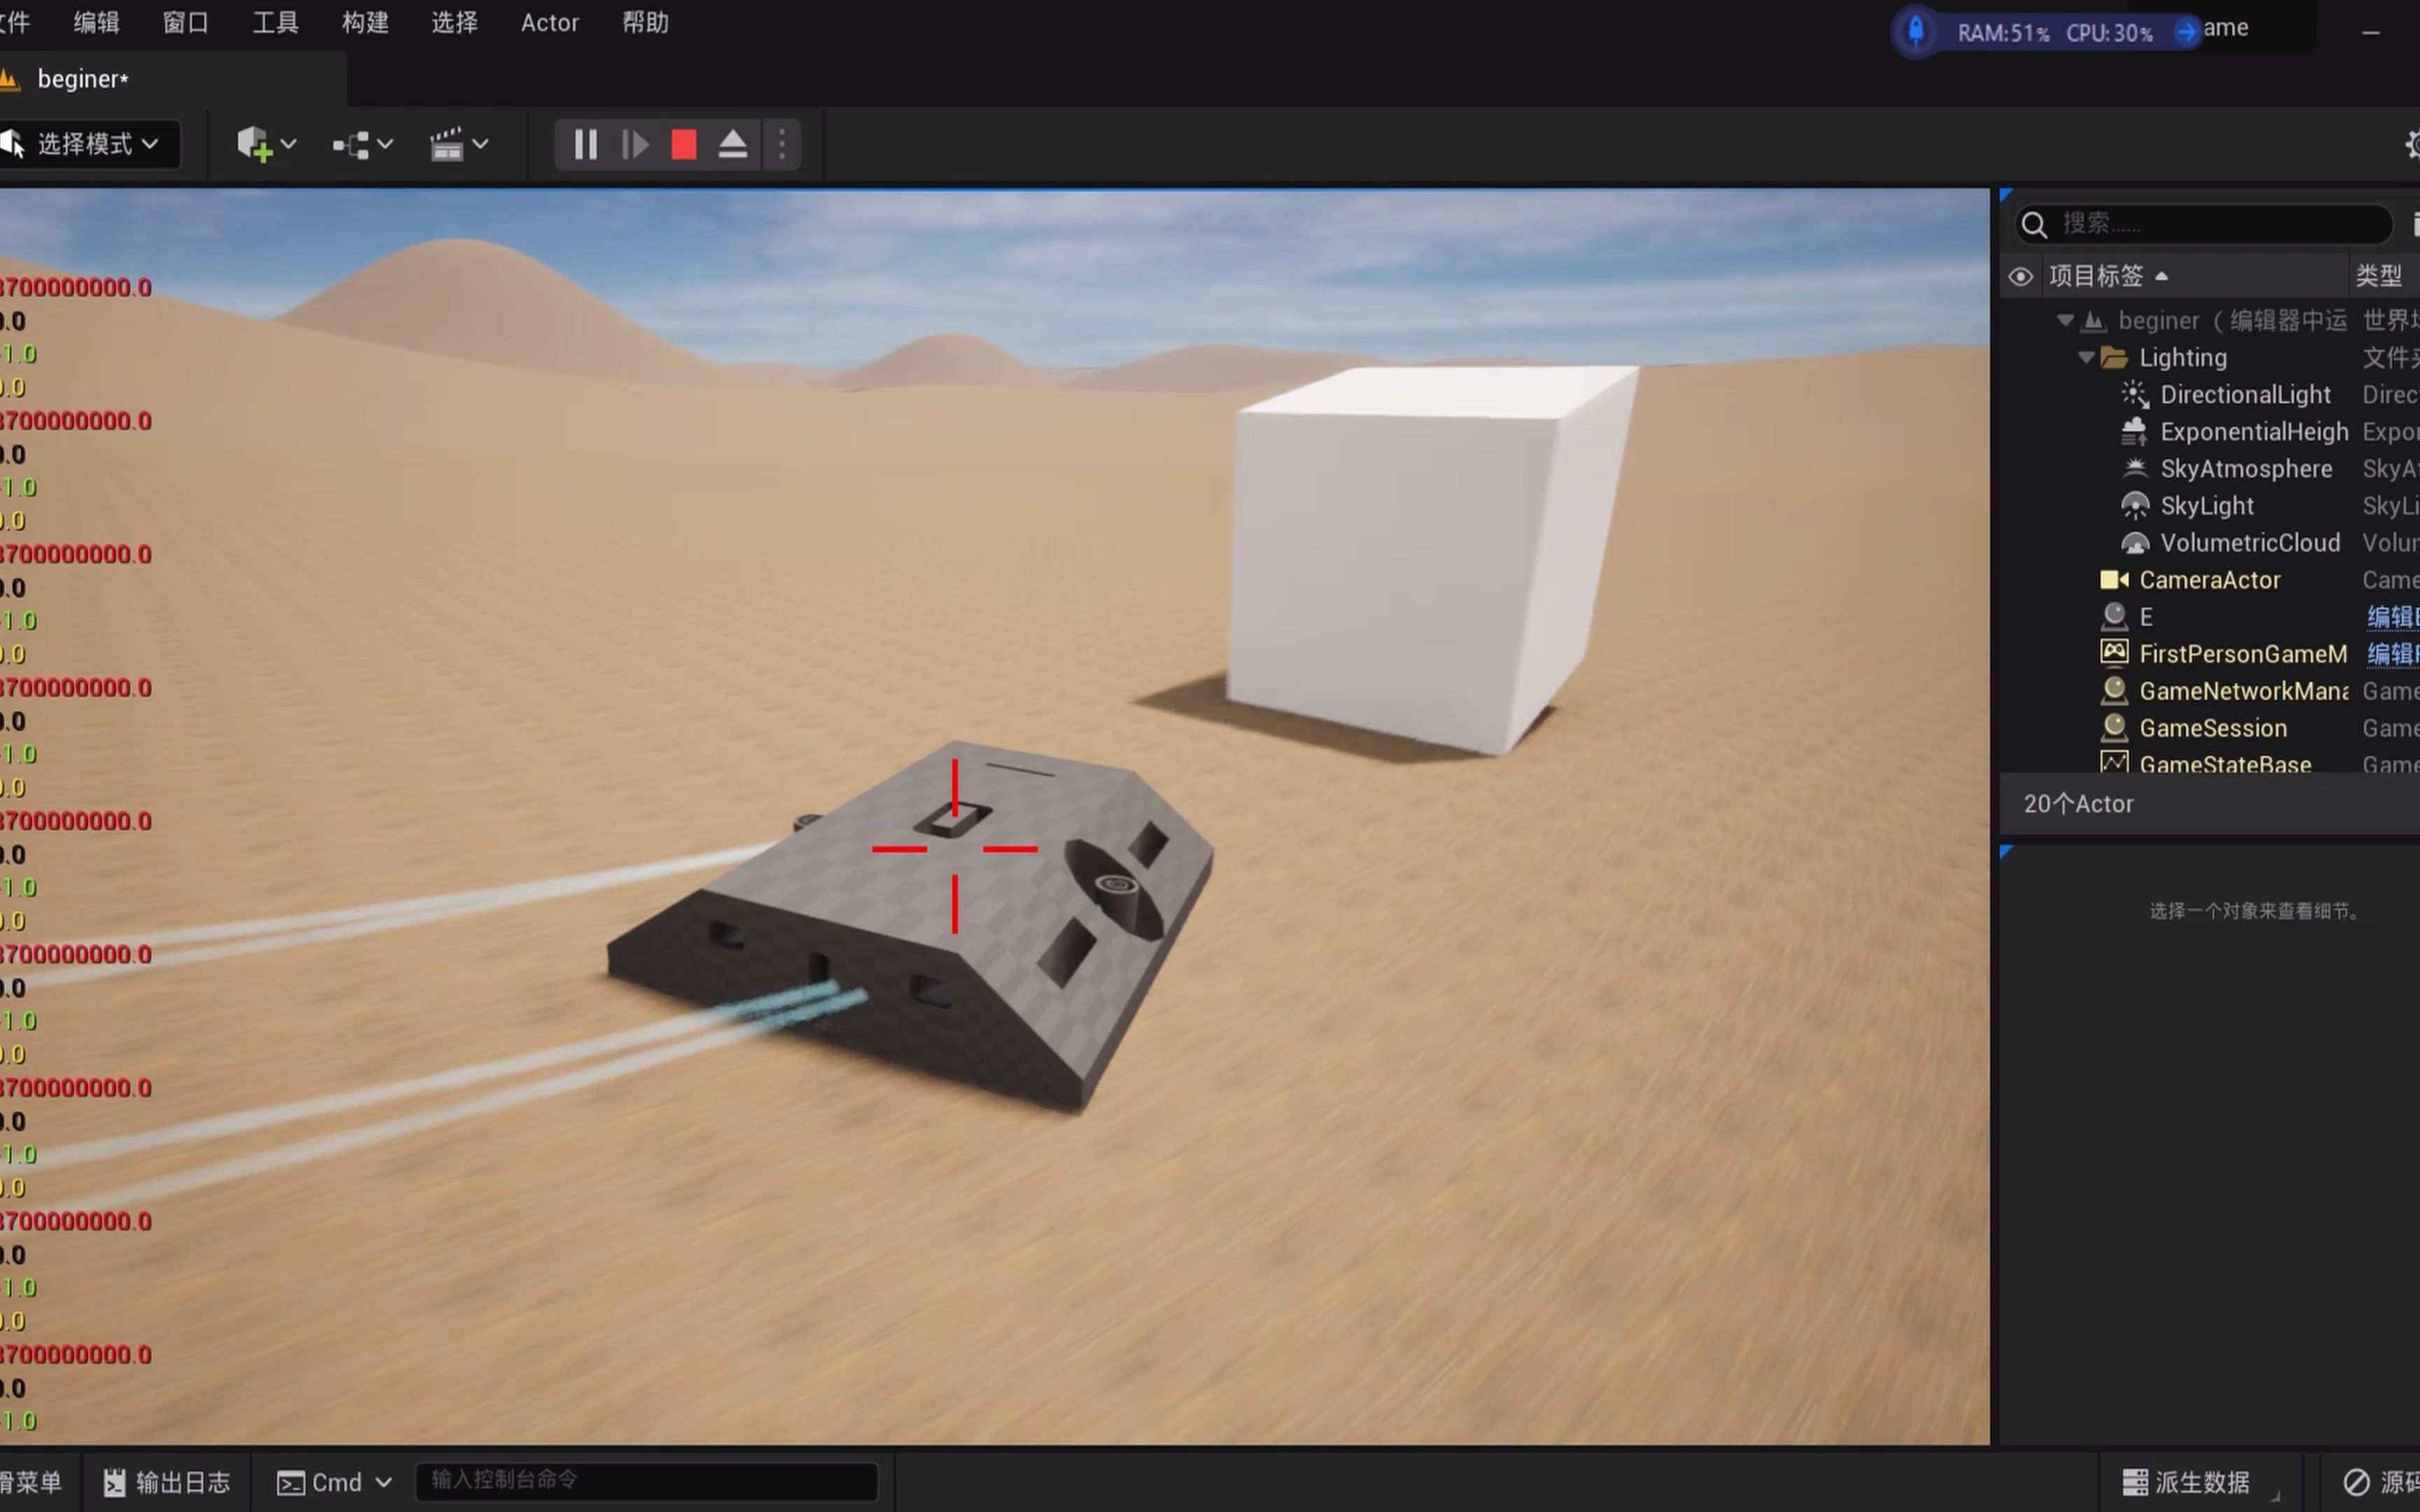This screenshot has width=2420, height=1512.
Task: Open the Blueprints toolbar dropdown
Action: [362, 145]
